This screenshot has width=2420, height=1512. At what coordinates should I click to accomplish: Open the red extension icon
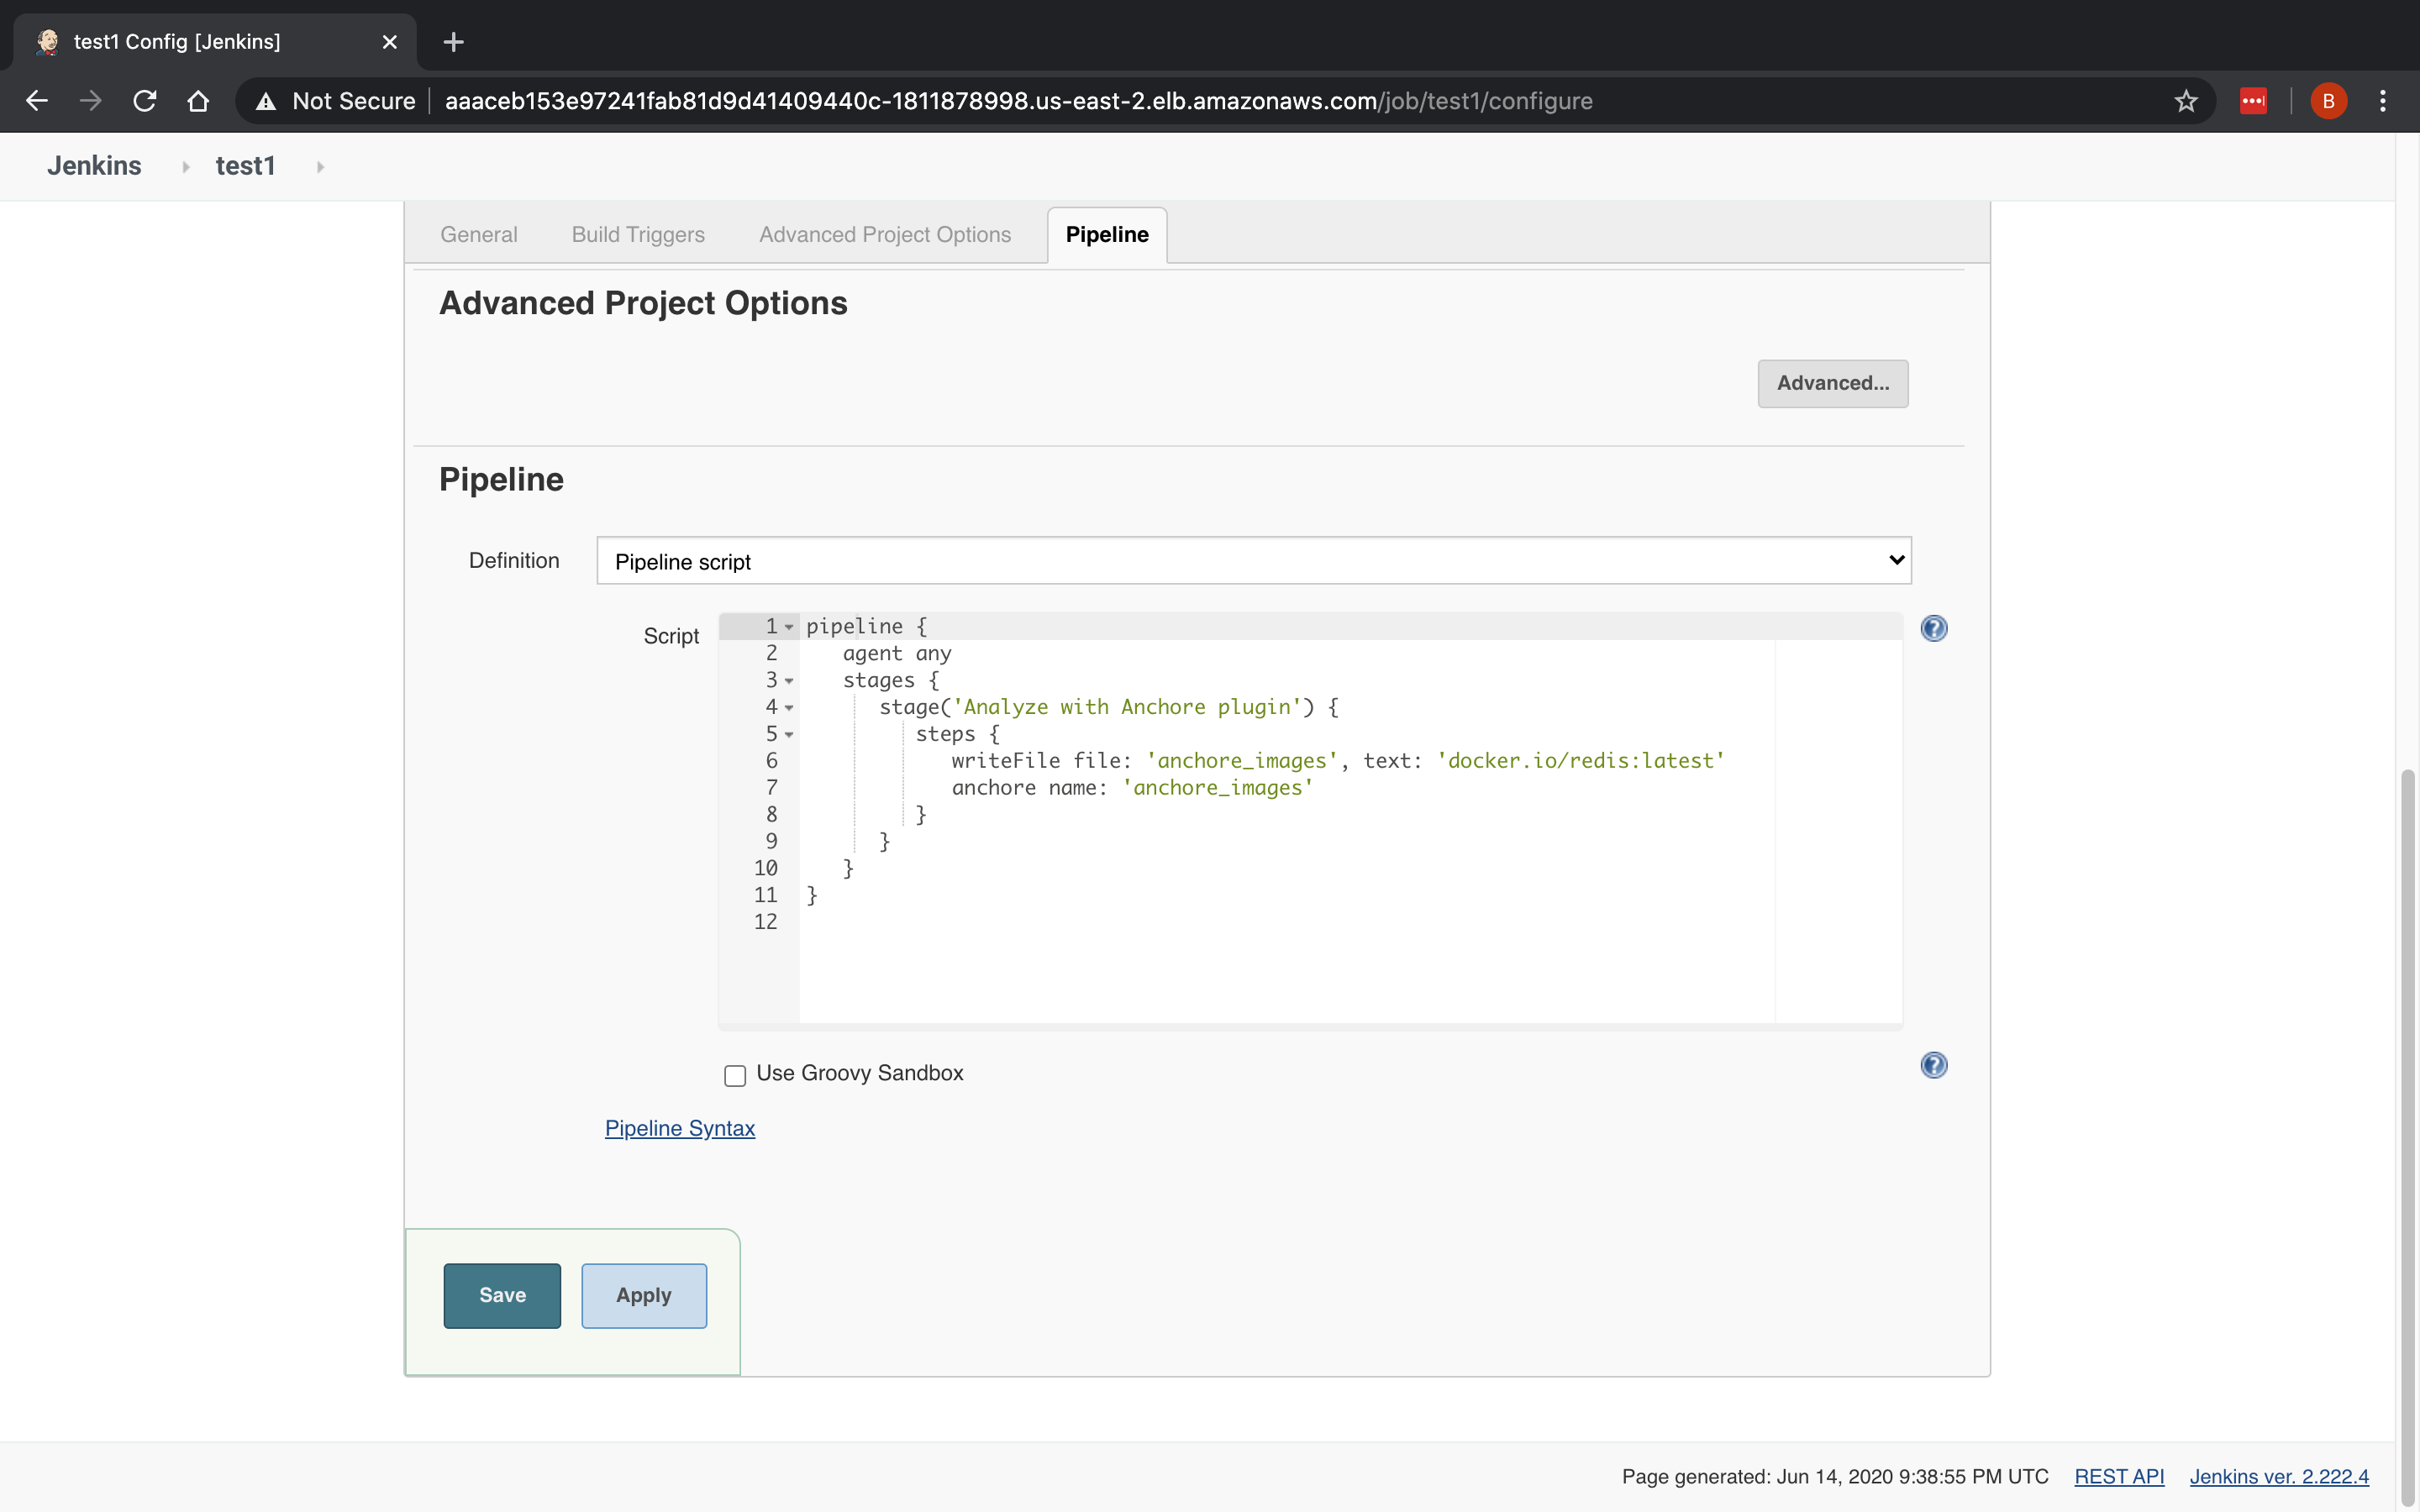click(2253, 101)
